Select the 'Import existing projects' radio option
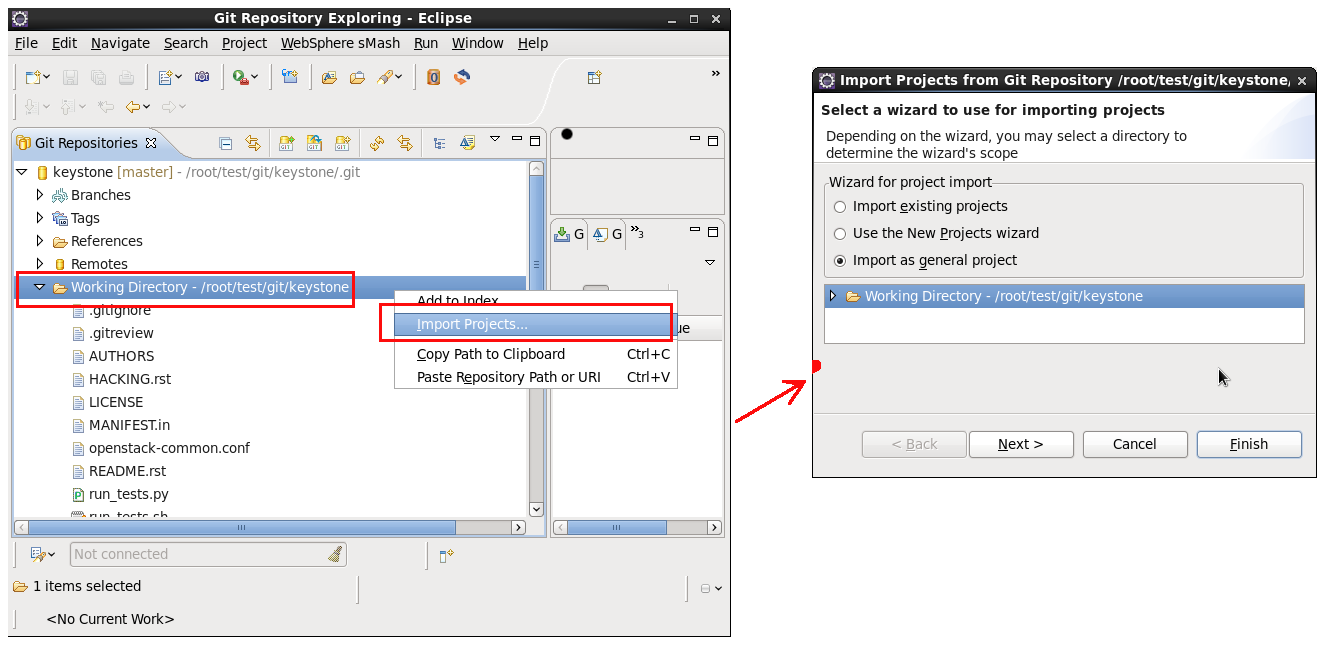The image size is (1326, 650). [840, 207]
